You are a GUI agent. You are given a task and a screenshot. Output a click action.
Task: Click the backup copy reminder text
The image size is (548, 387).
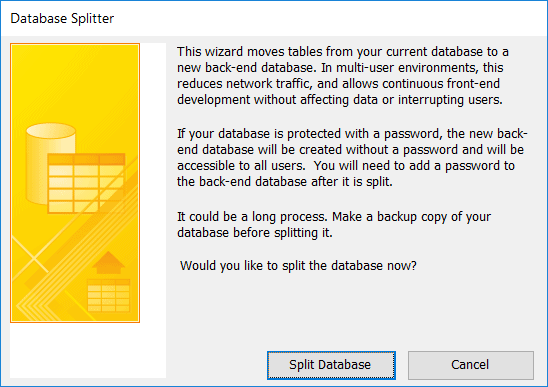334,224
